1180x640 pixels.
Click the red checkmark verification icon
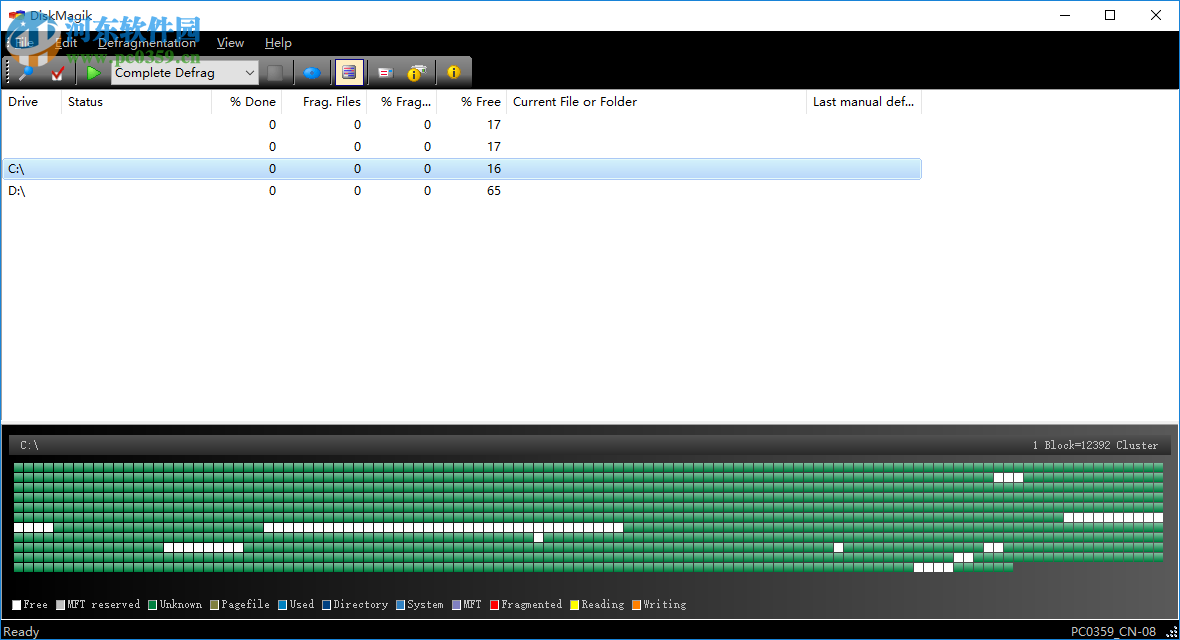[57, 72]
